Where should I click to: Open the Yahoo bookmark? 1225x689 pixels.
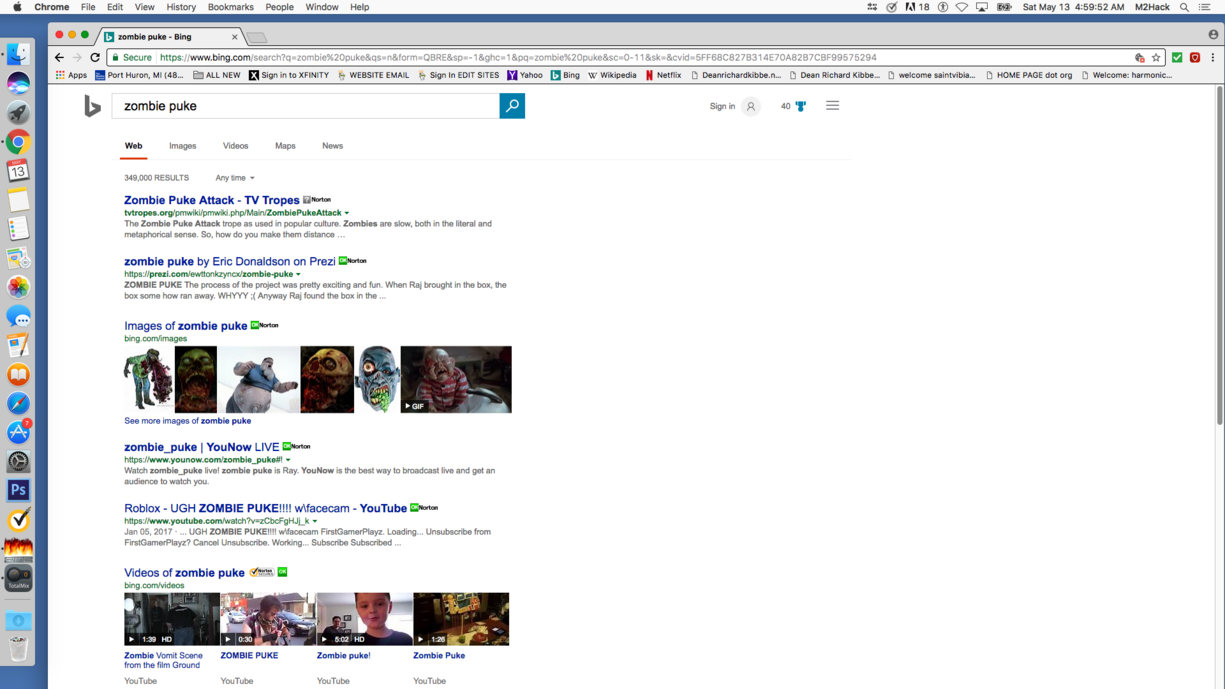point(525,75)
